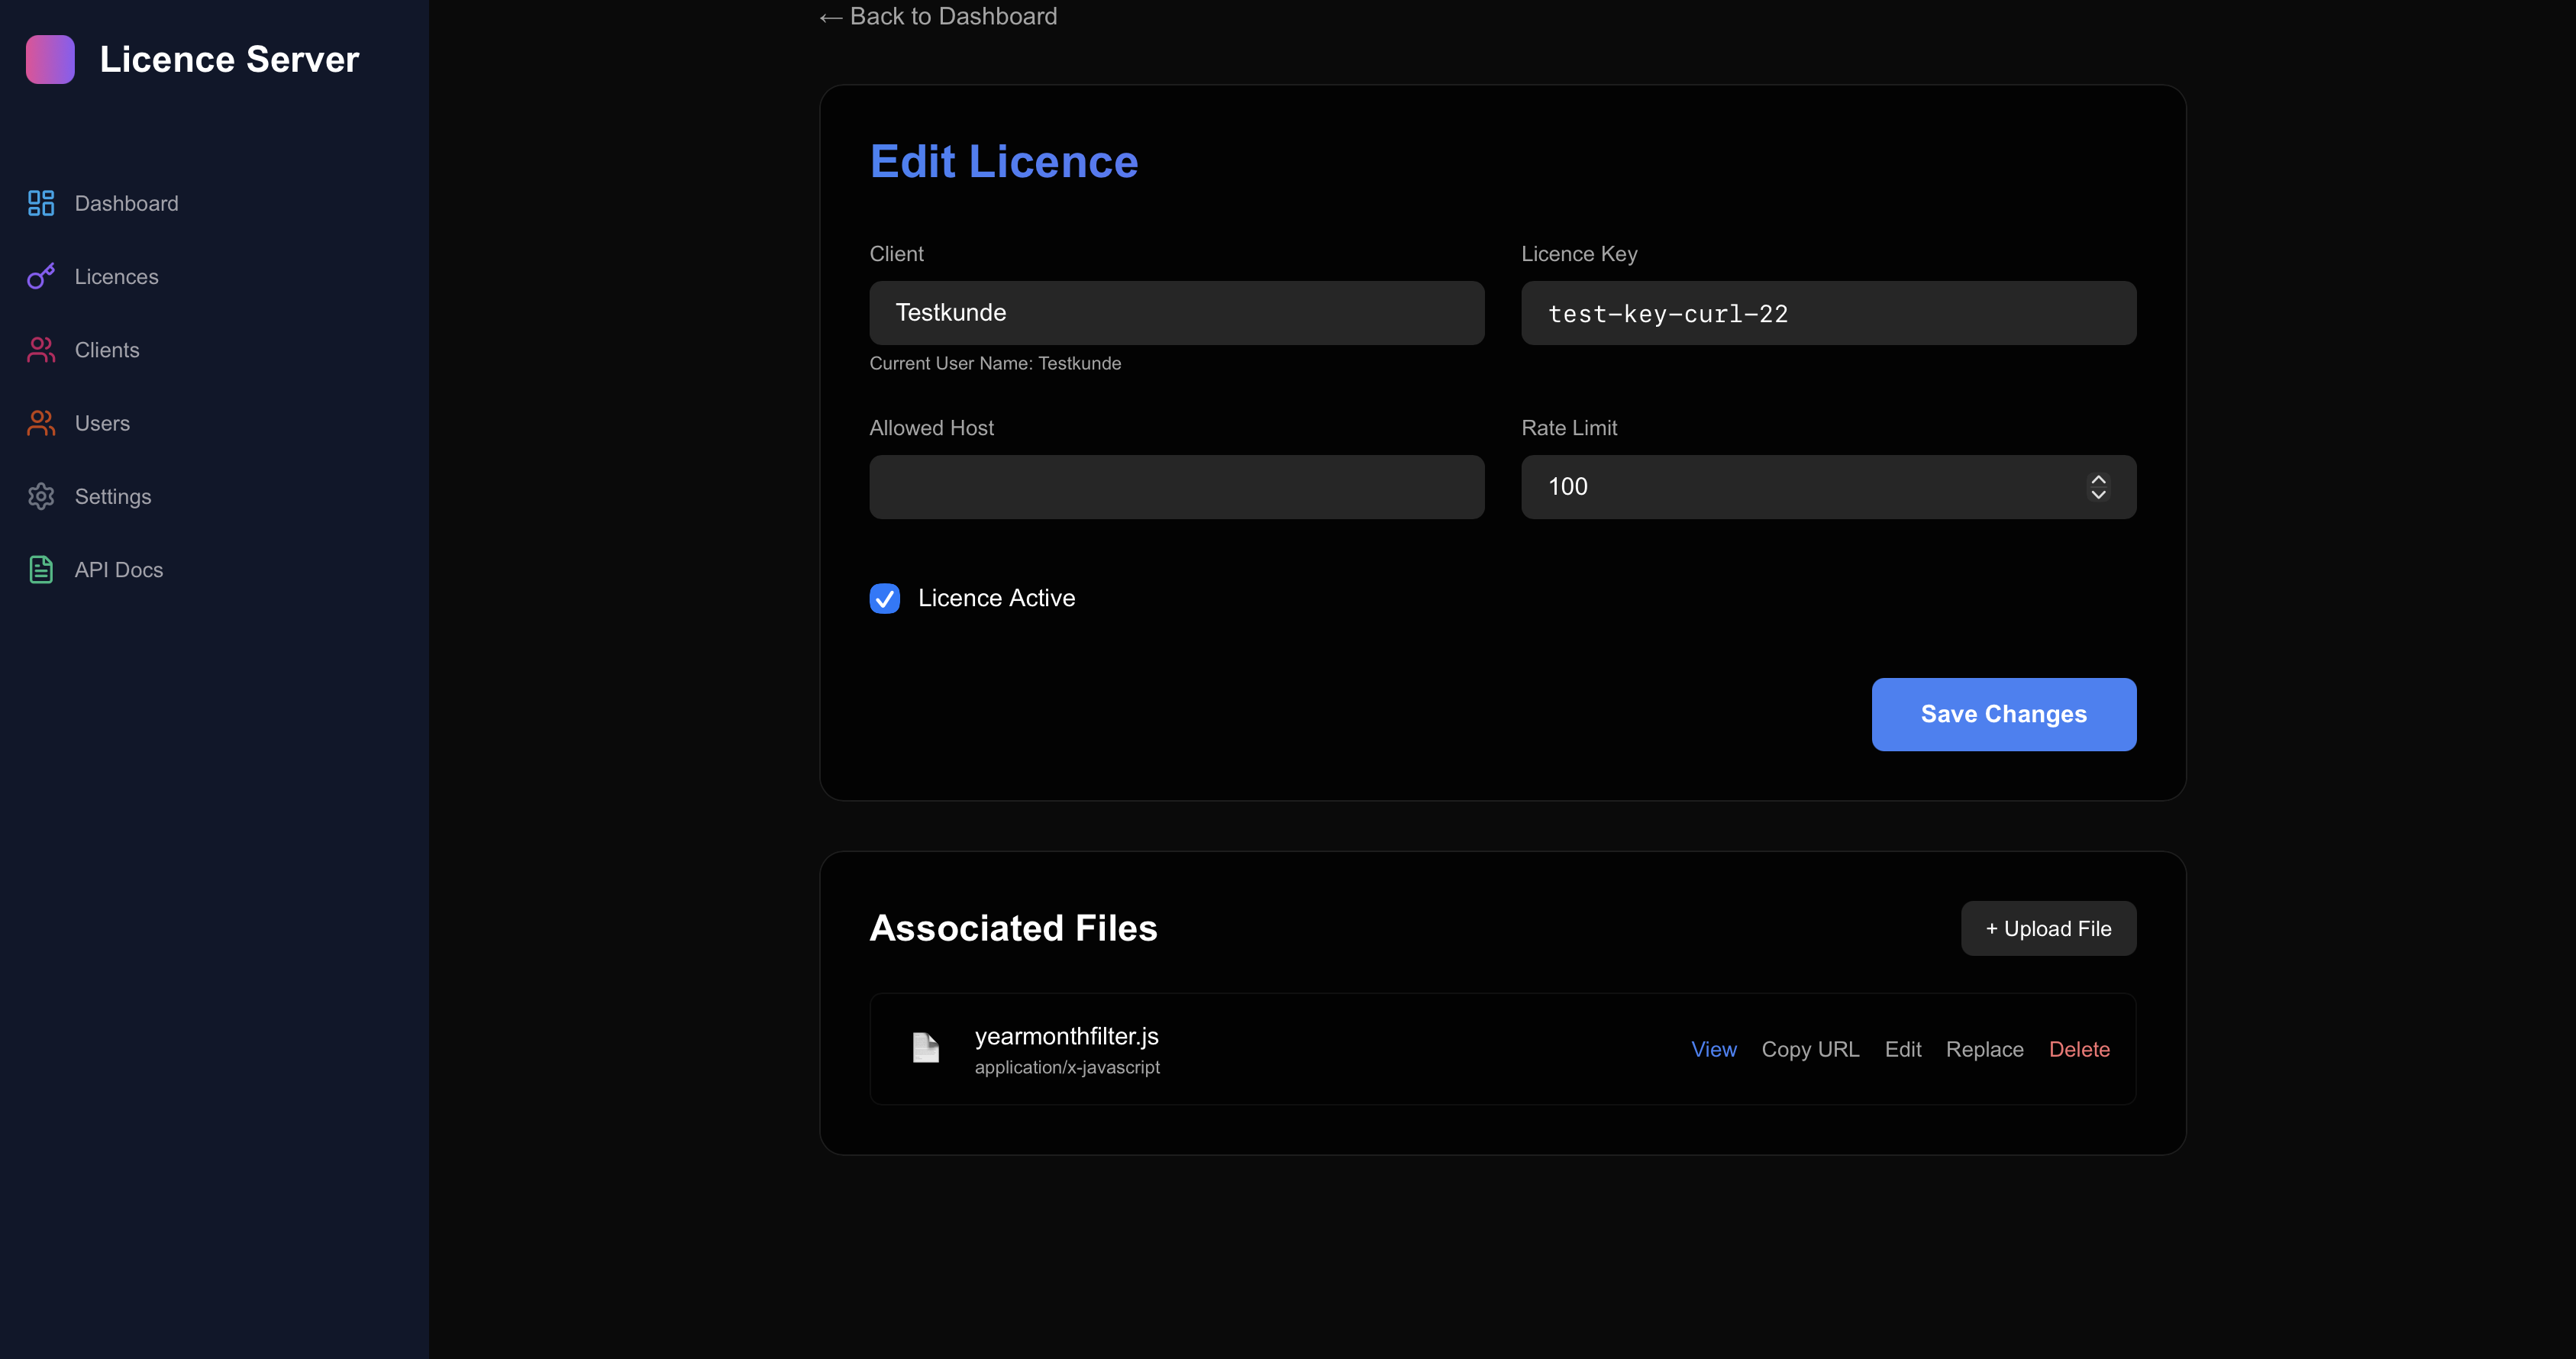Decrease Rate Limit using the down arrow
The width and height of the screenshot is (2576, 1359).
[x=2099, y=495]
